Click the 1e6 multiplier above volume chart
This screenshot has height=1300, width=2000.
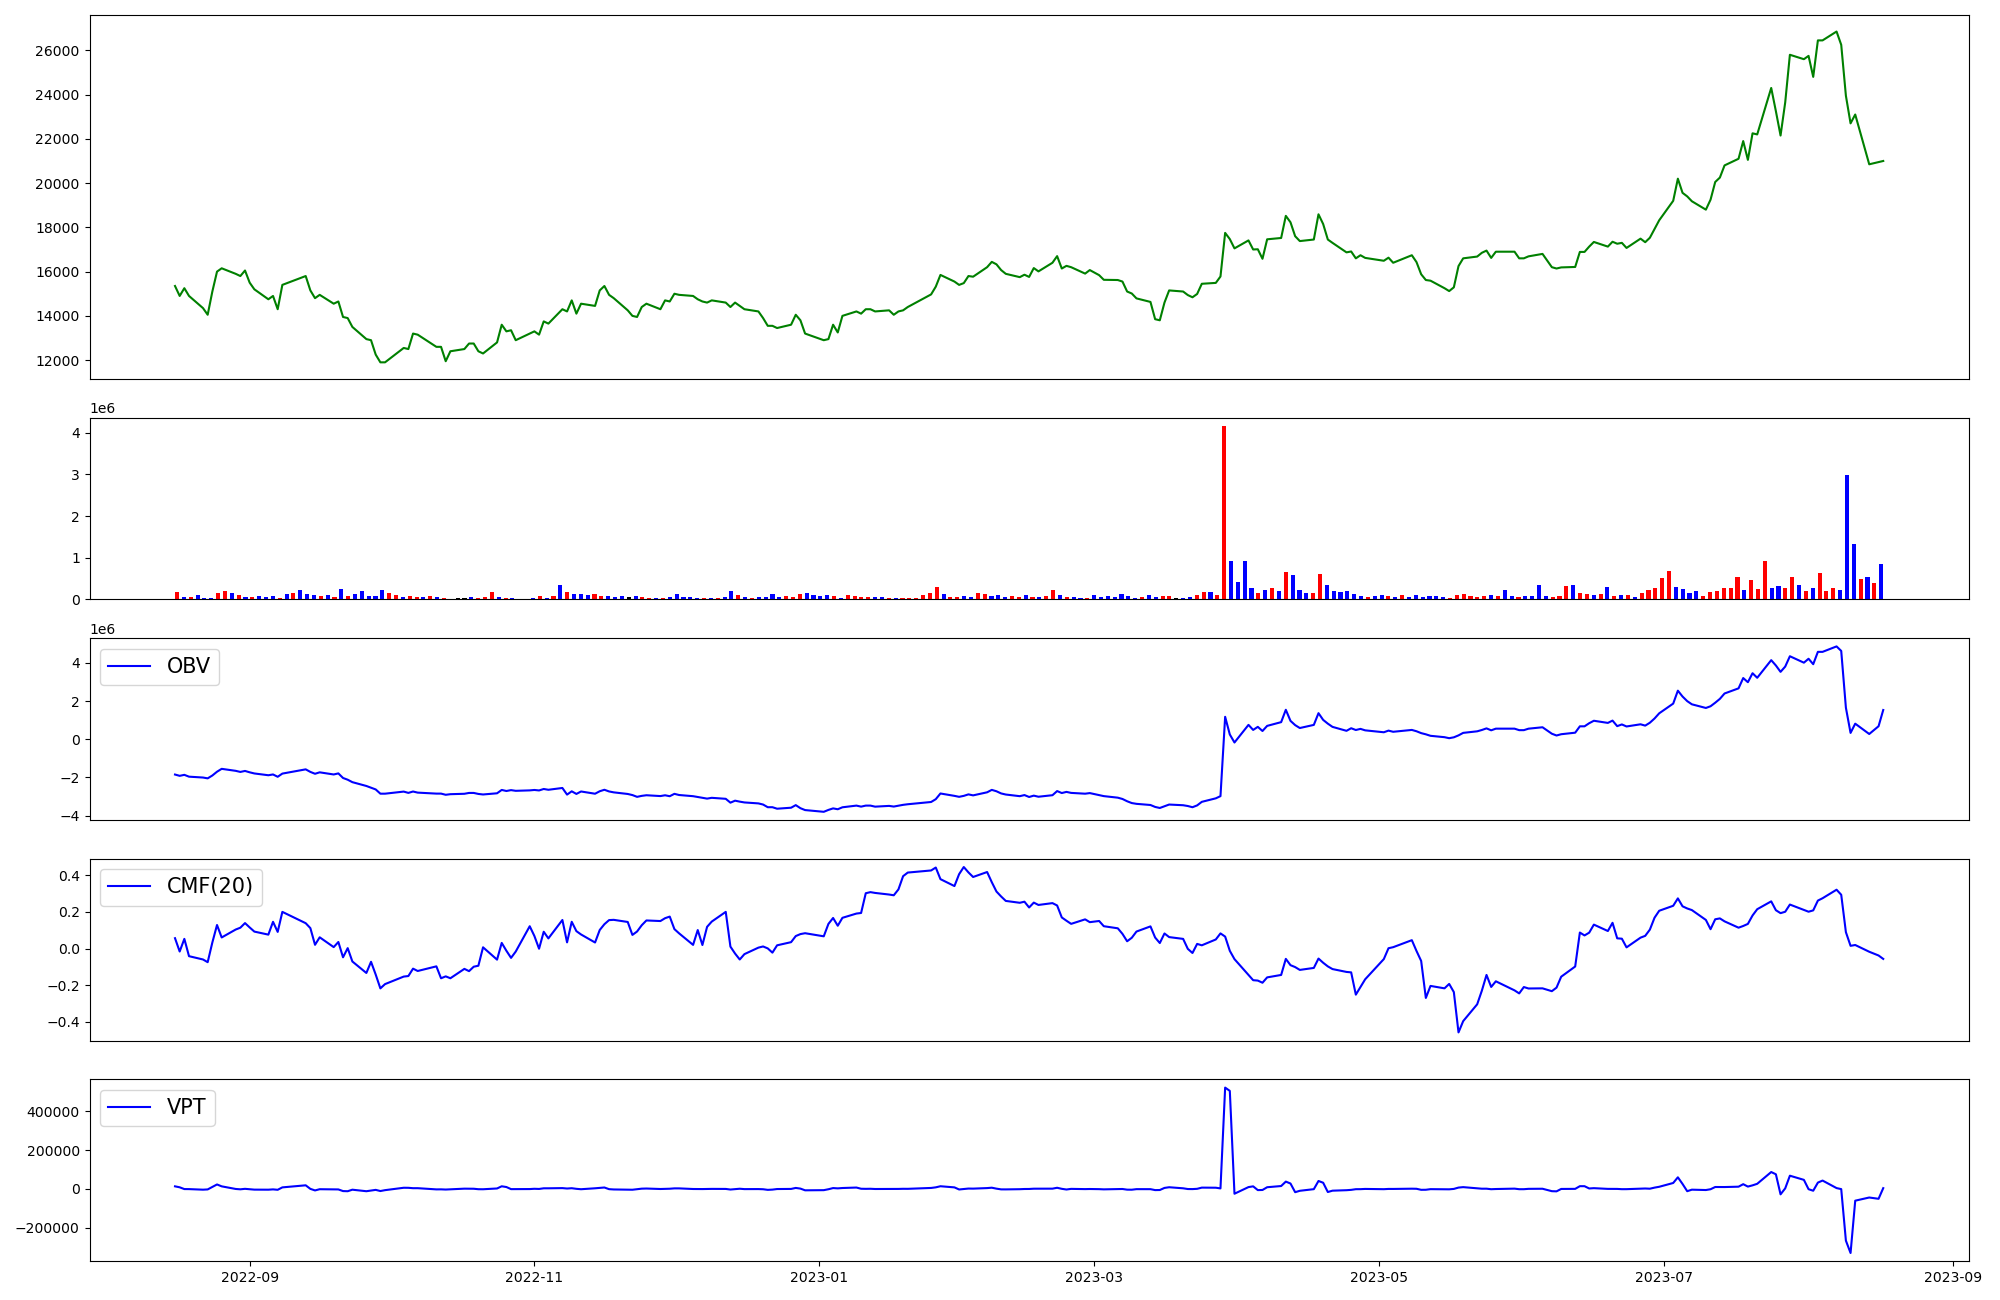102,409
